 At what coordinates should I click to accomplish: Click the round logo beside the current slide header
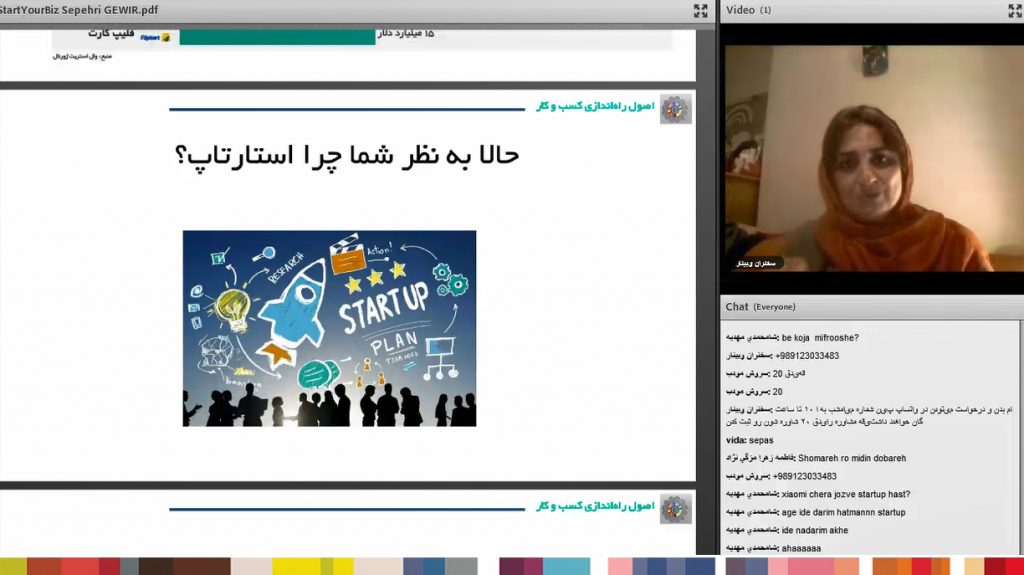[x=675, y=109]
